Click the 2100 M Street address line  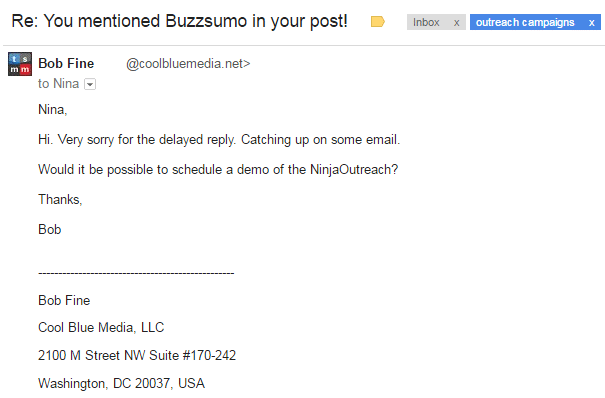(137, 355)
